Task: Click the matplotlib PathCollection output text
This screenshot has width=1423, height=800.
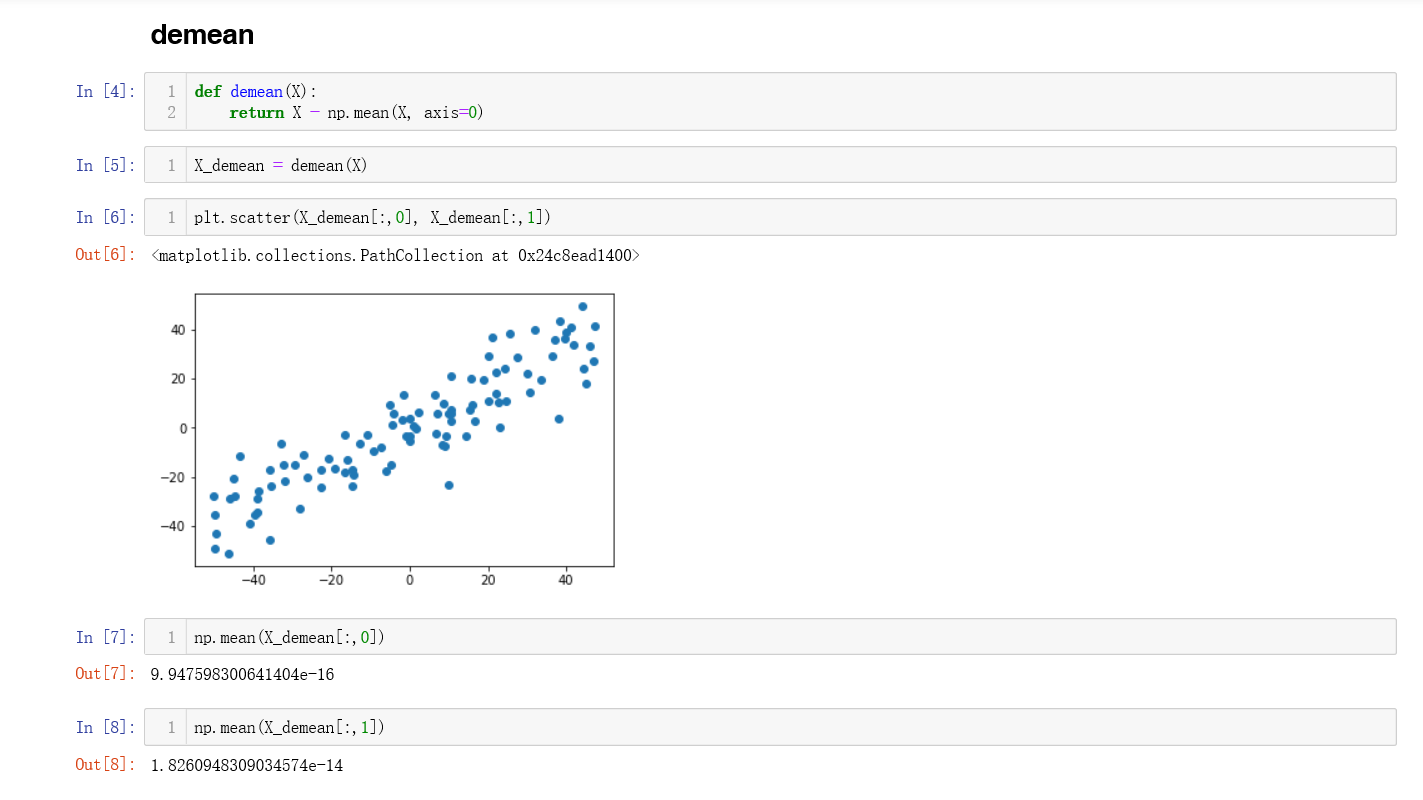Action: point(395,256)
